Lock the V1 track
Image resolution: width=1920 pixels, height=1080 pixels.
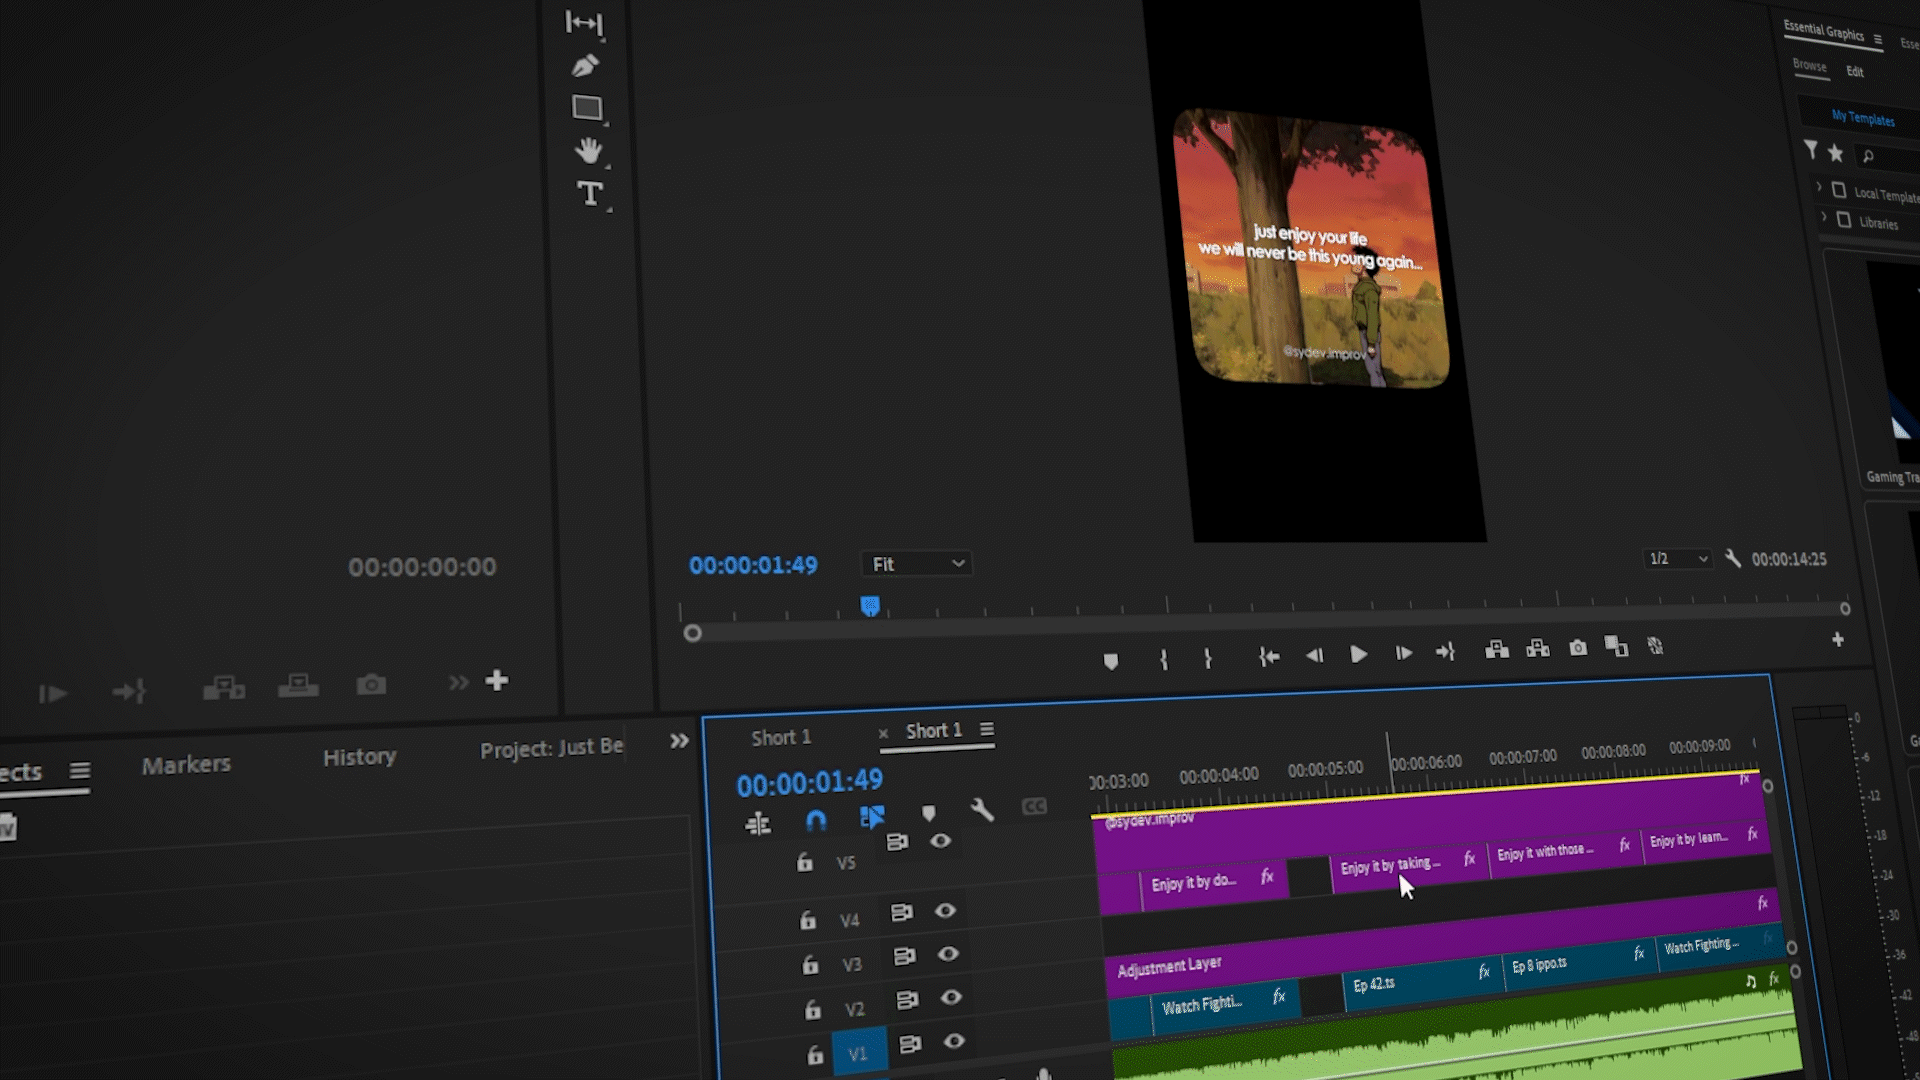[815, 1055]
